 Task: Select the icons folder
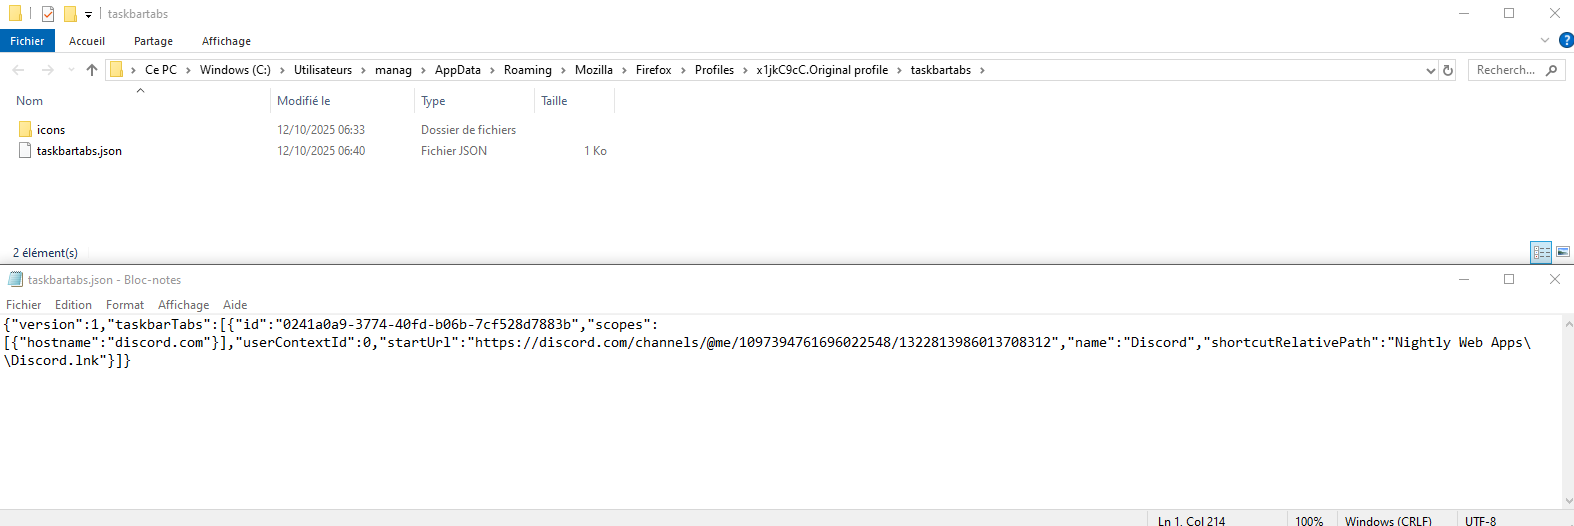pos(50,130)
